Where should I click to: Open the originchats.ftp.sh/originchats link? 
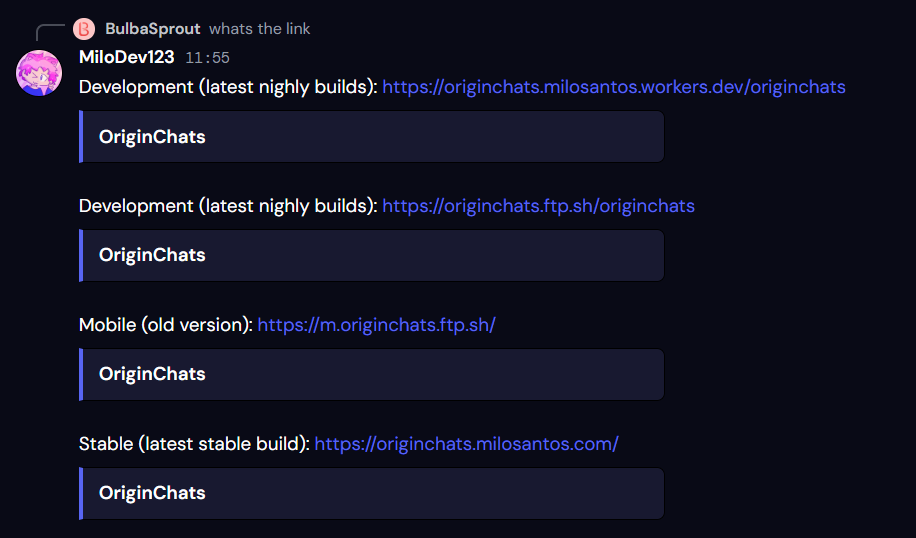pos(538,206)
